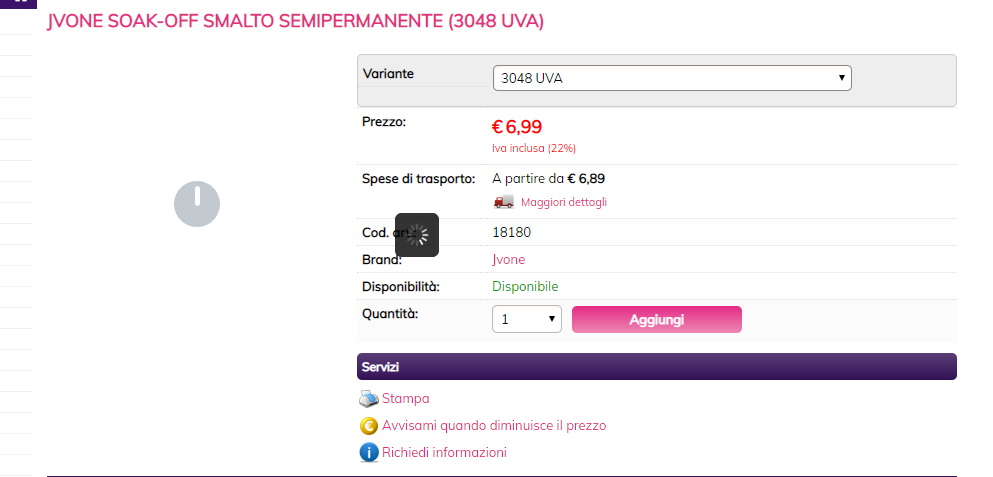Add product to cart with Aggiungi

tap(657, 319)
